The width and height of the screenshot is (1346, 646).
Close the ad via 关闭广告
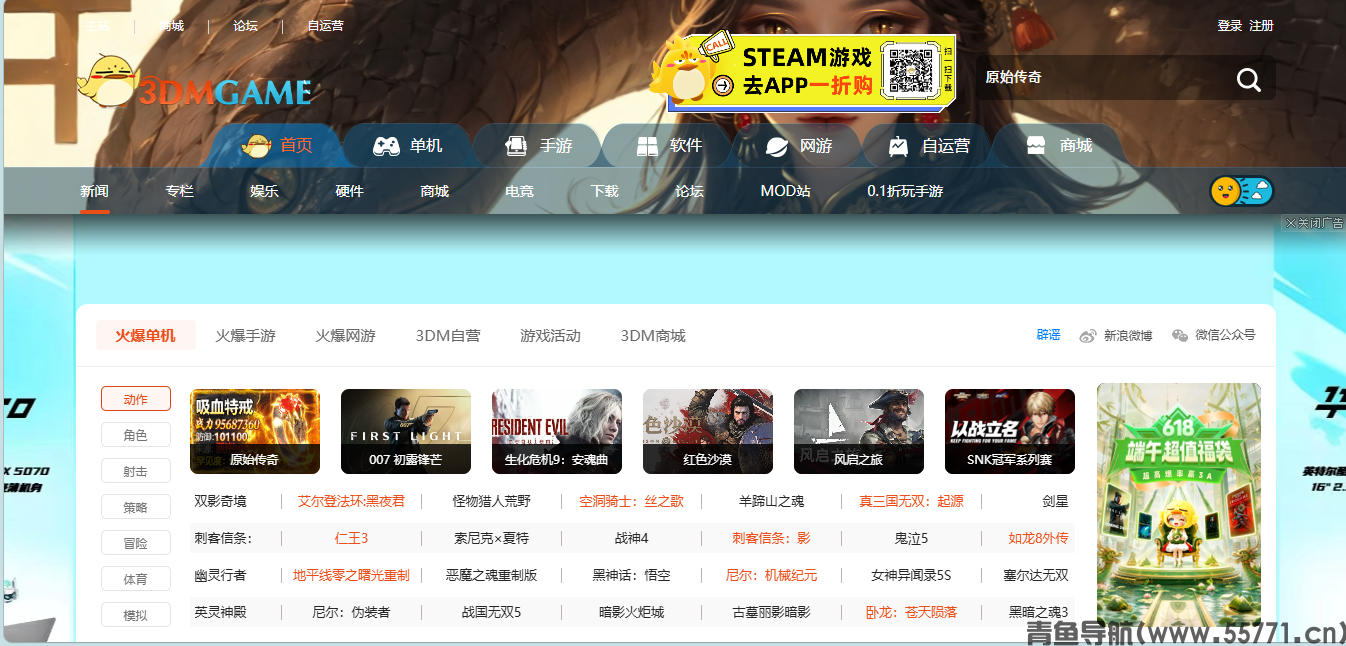tap(1314, 223)
